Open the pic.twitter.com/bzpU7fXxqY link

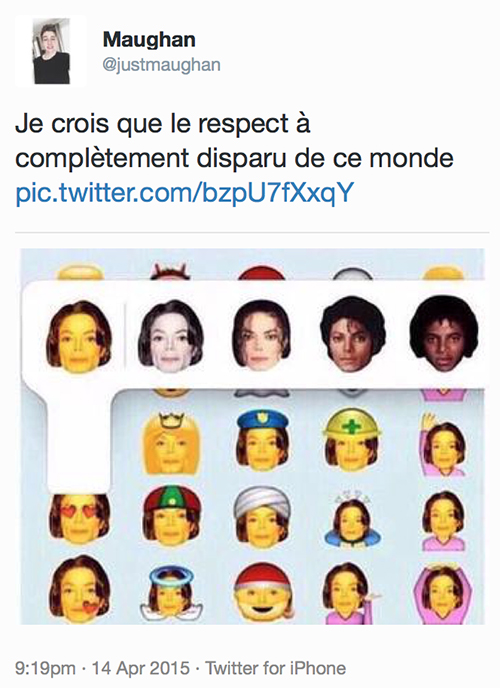[x=184, y=193]
